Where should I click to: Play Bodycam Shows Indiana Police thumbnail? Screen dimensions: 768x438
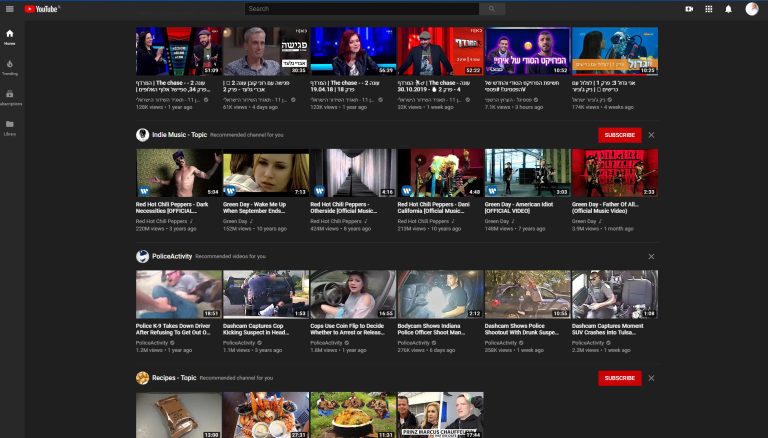(440, 294)
